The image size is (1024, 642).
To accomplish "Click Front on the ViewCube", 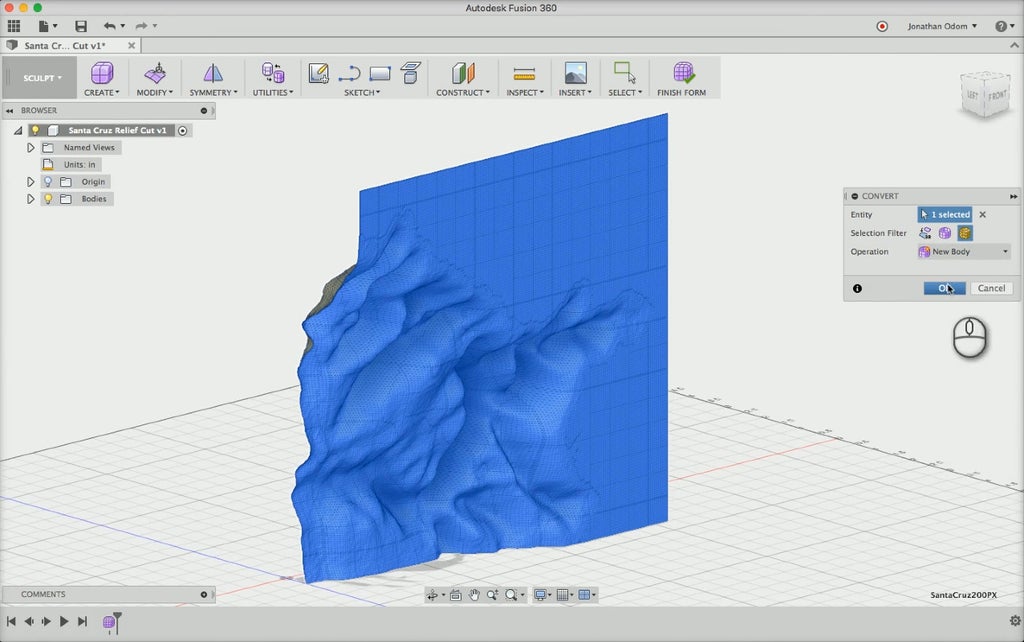I will 997,95.
